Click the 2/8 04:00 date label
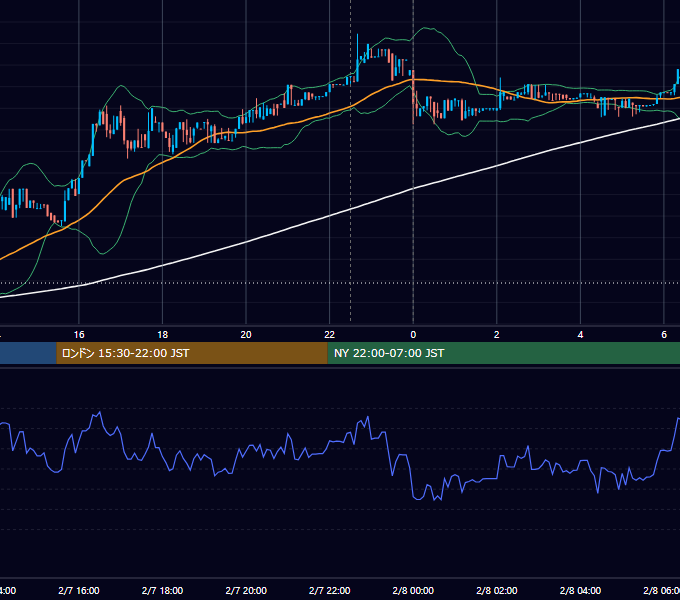This screenshot has height=600, width=680. [580, 590]
